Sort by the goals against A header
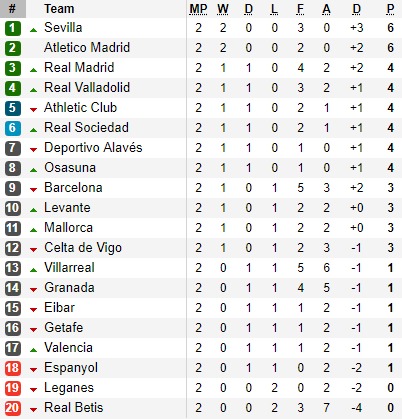This screenshot has height=419, width=402. click(x=326, y=9)
